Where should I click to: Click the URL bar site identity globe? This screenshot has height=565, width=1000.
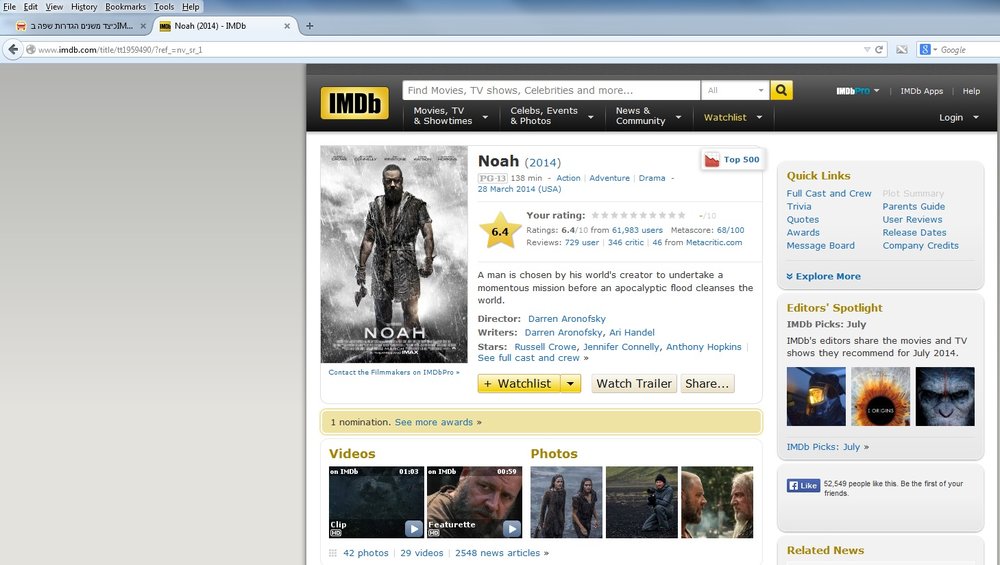click(x=30, y=49)
